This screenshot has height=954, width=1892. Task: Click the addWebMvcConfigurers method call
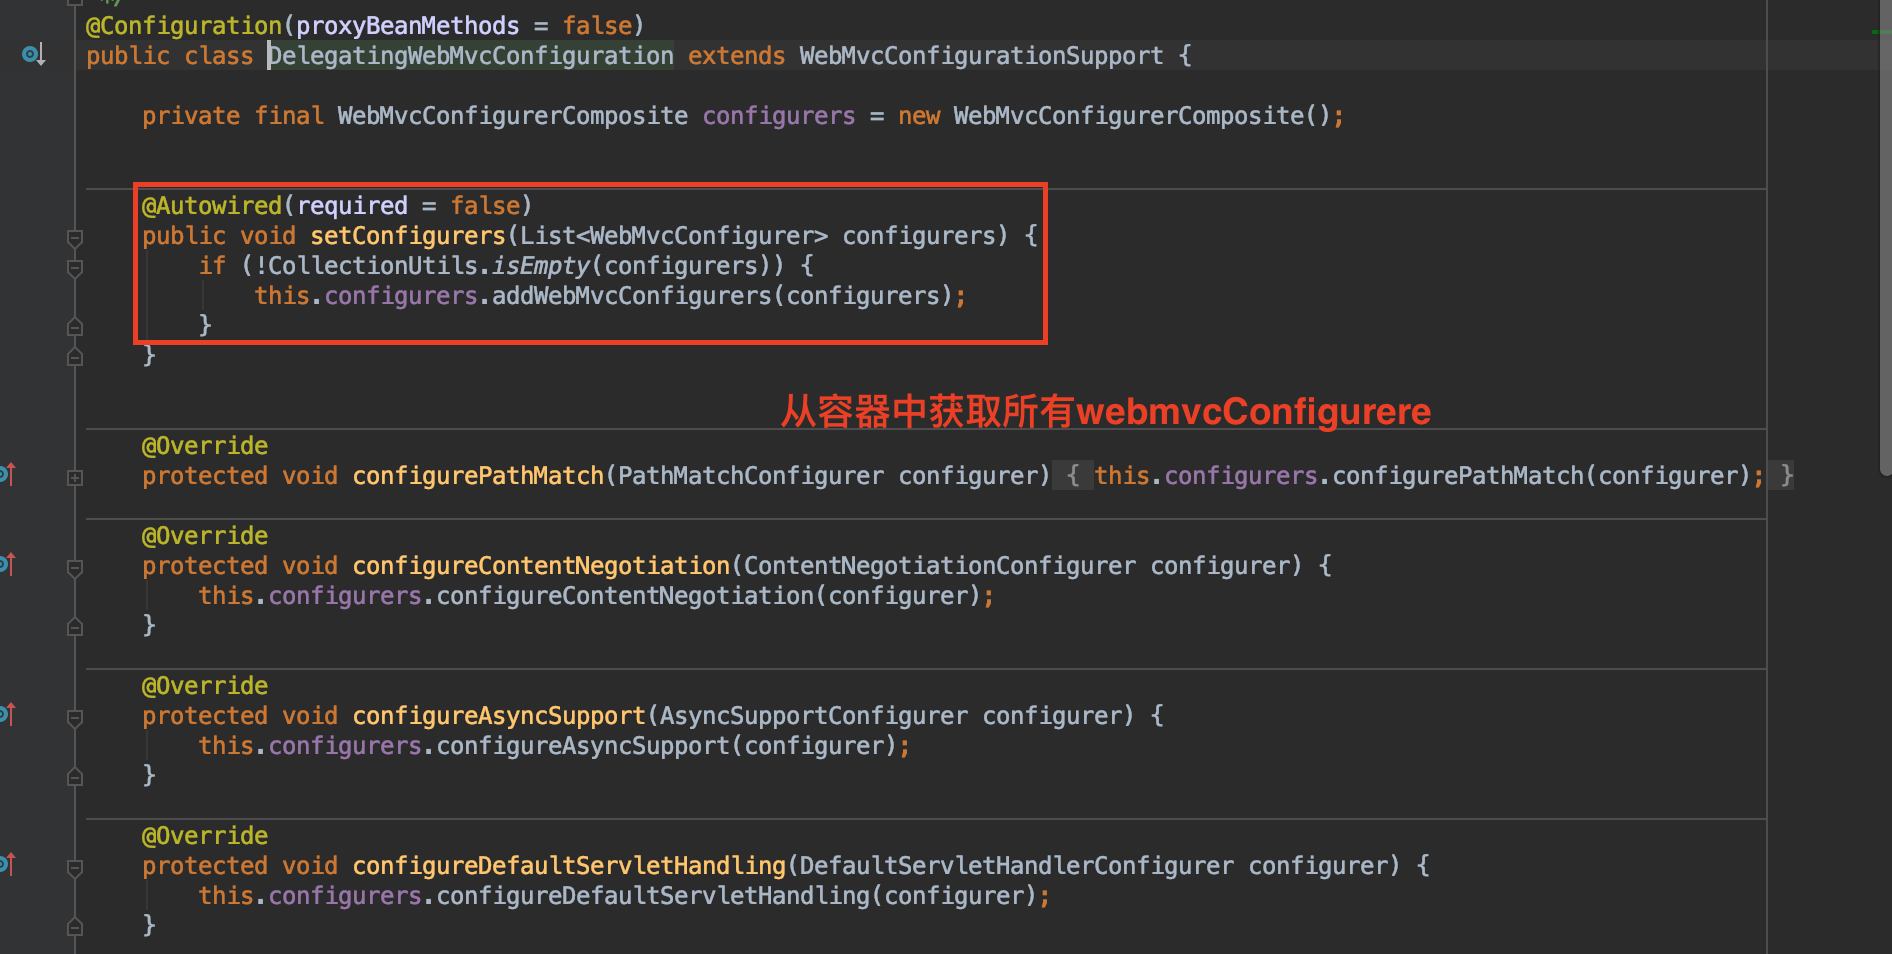coord(632,295)
